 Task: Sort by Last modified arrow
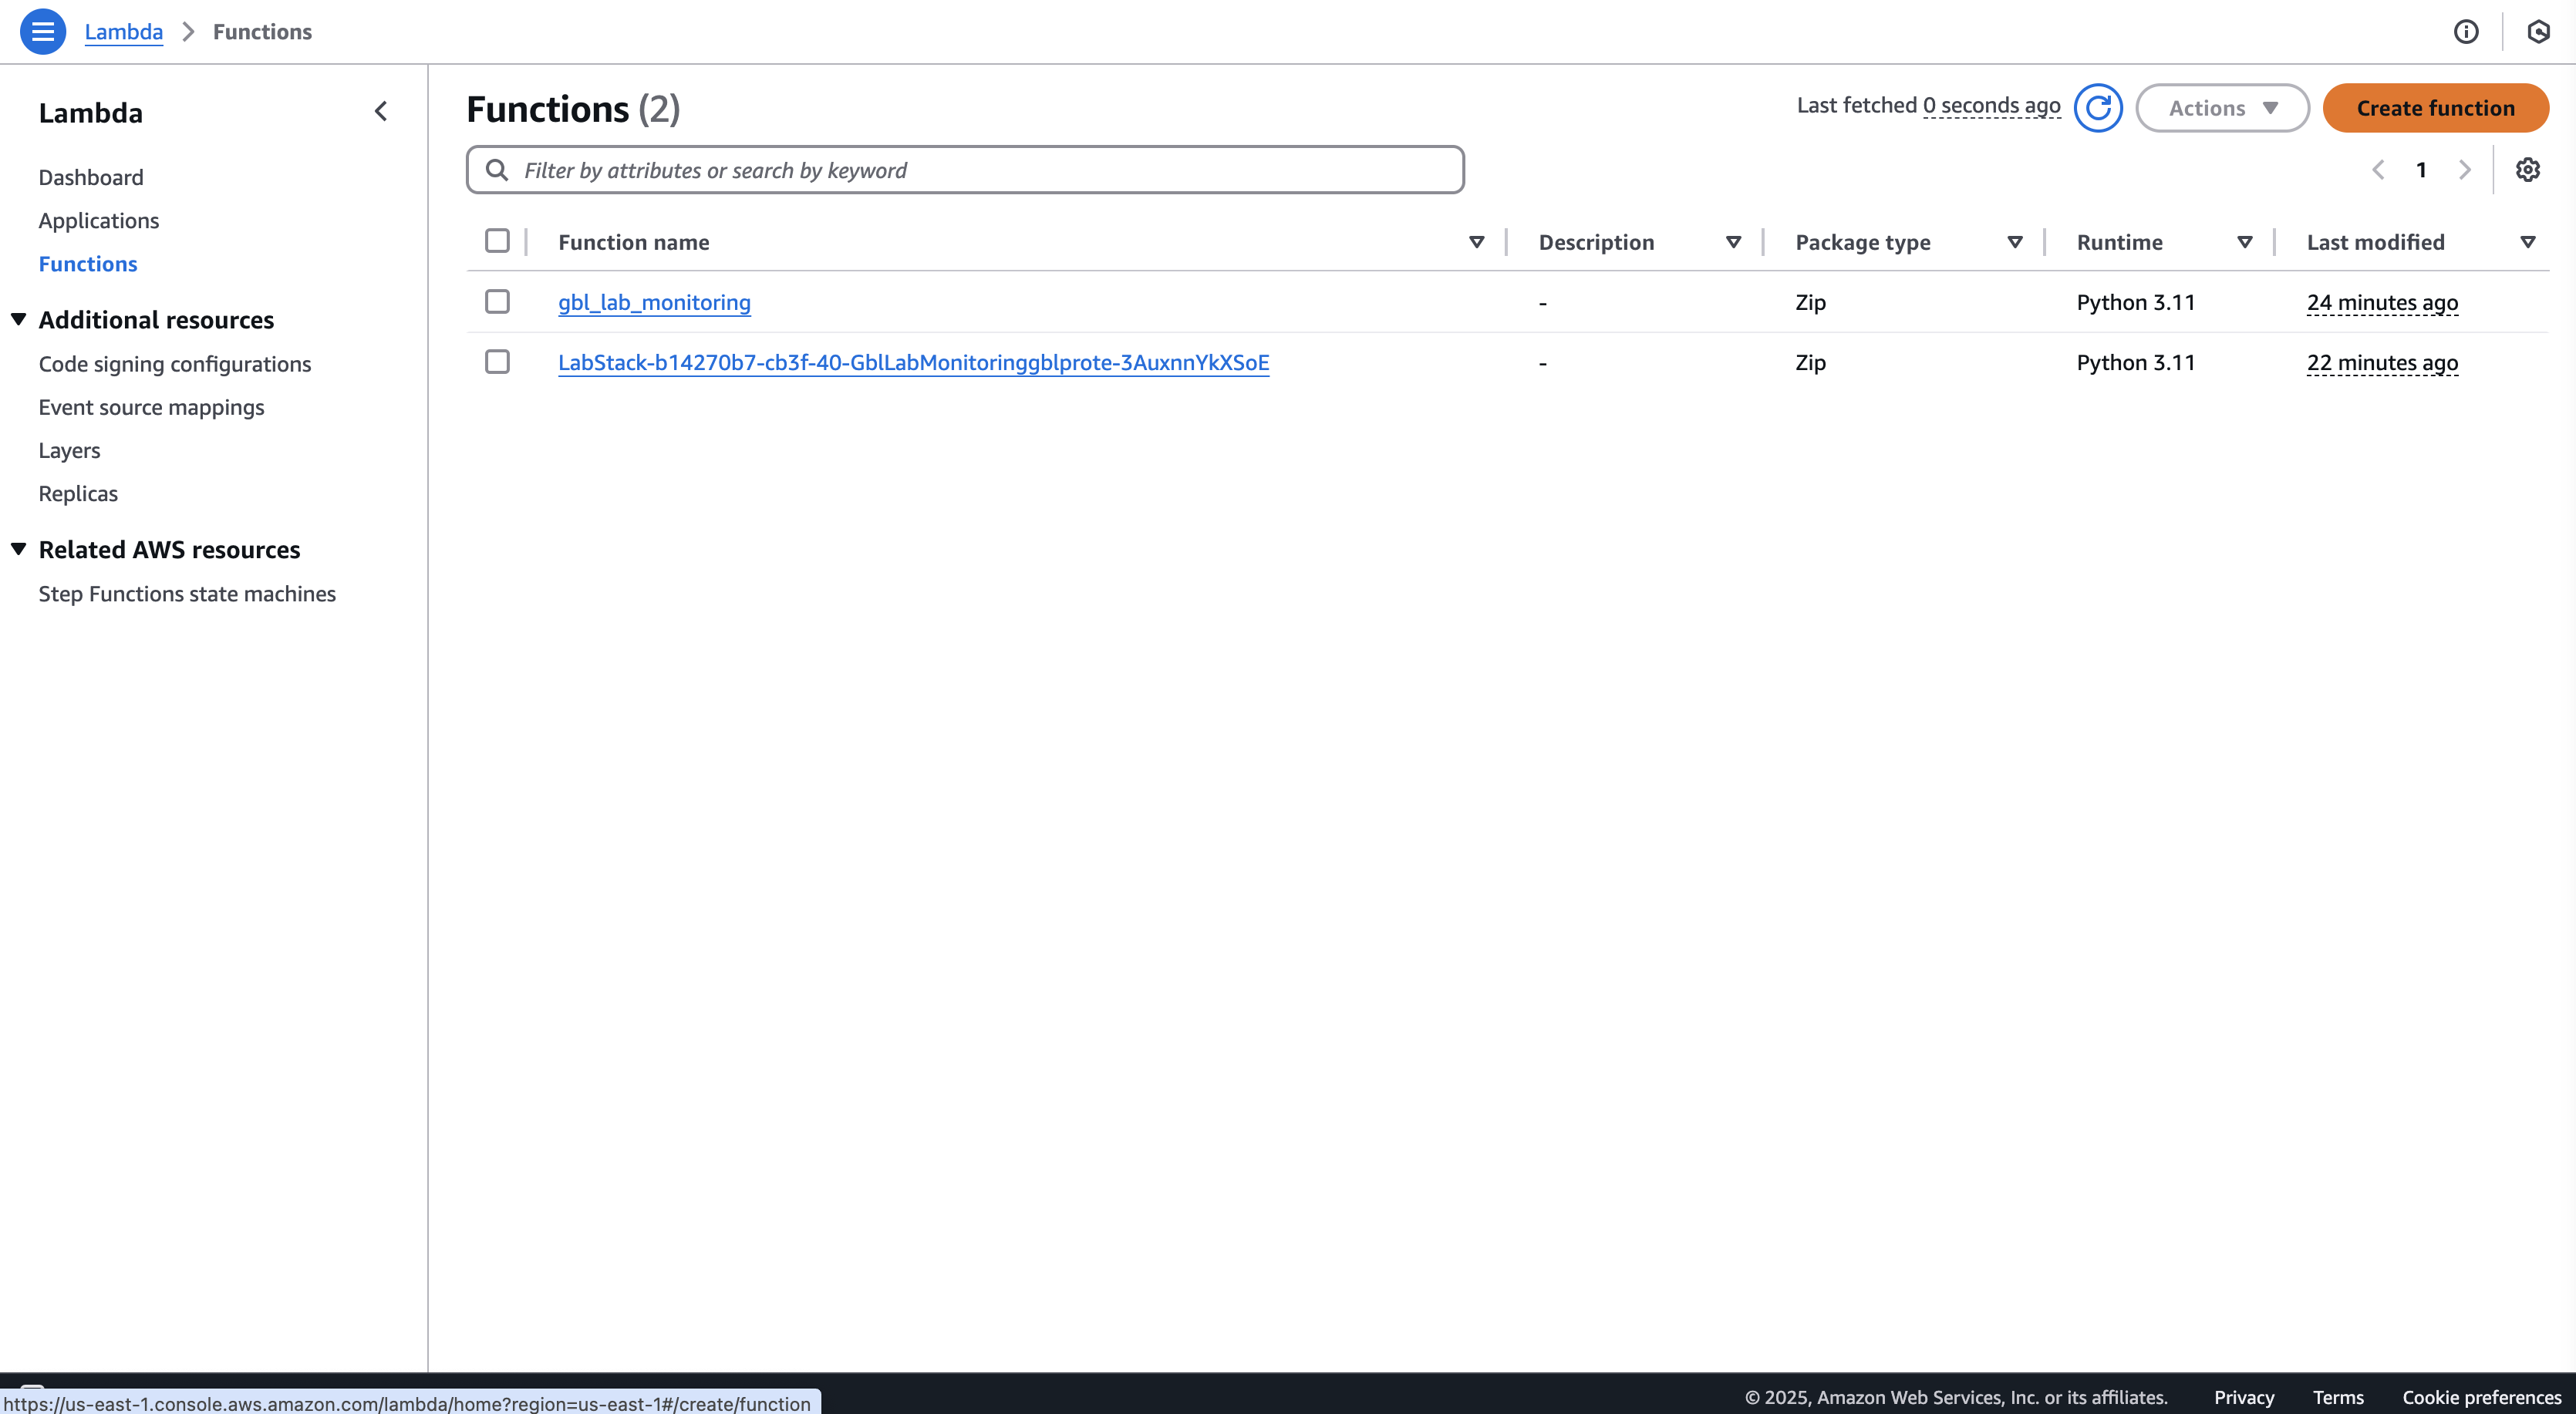click(x=2528, y=242)
